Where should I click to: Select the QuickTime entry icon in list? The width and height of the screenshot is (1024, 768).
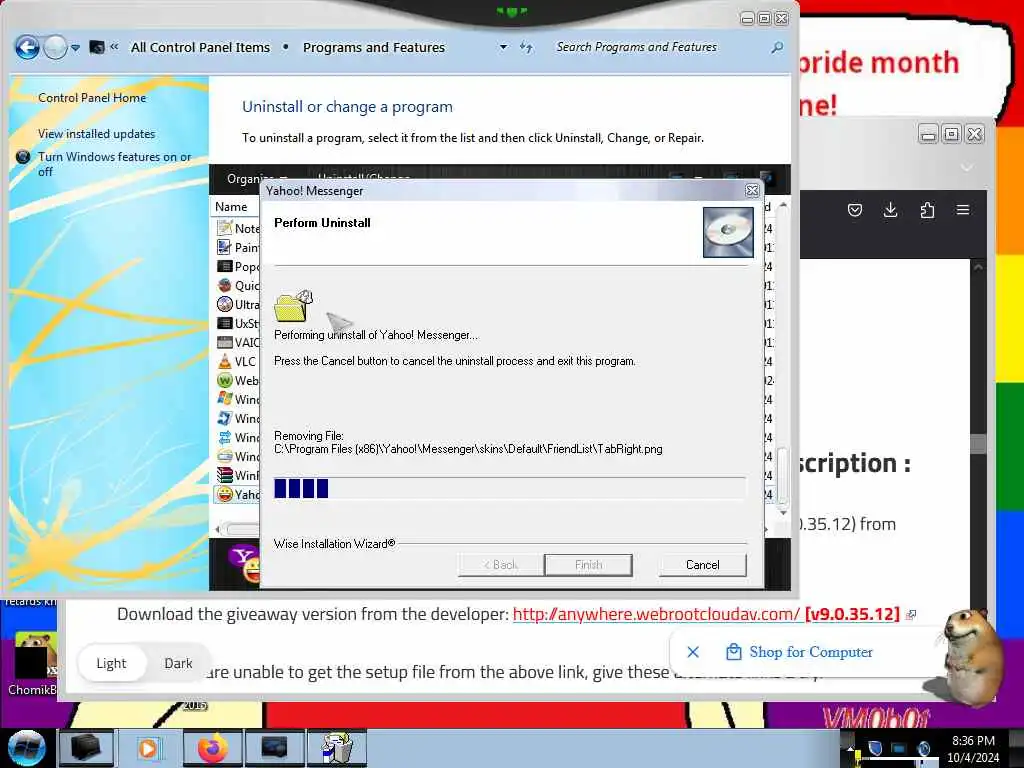coord(225,285)
